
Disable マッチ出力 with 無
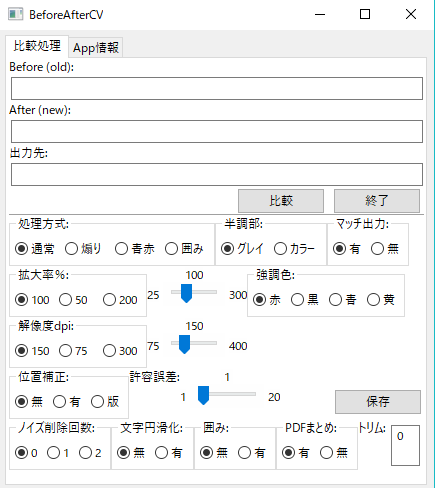tap(385, 249)
